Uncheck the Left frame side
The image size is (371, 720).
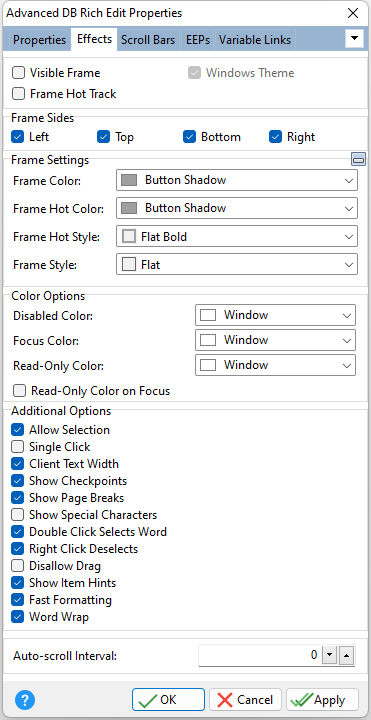click(x=17, y=137)
